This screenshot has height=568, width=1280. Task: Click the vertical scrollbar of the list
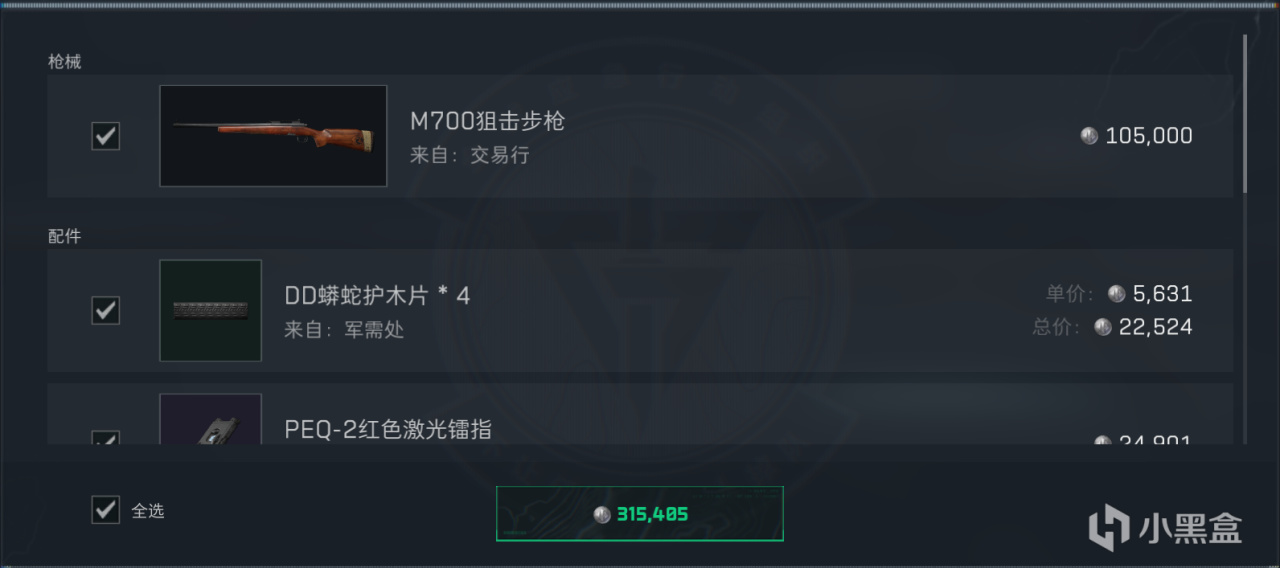click(1245, 114)
